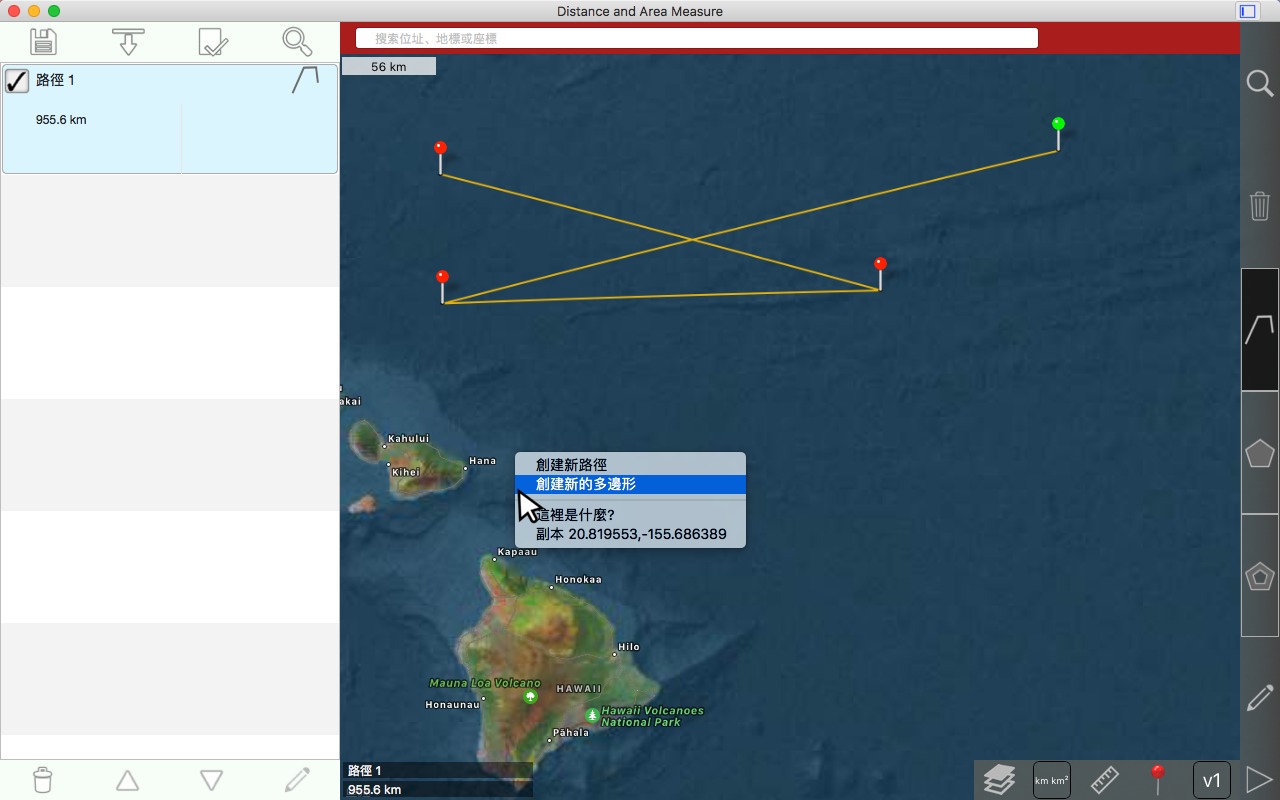Move item down with the down triangle
1280x800 pixels.
(x=211, y=780)
